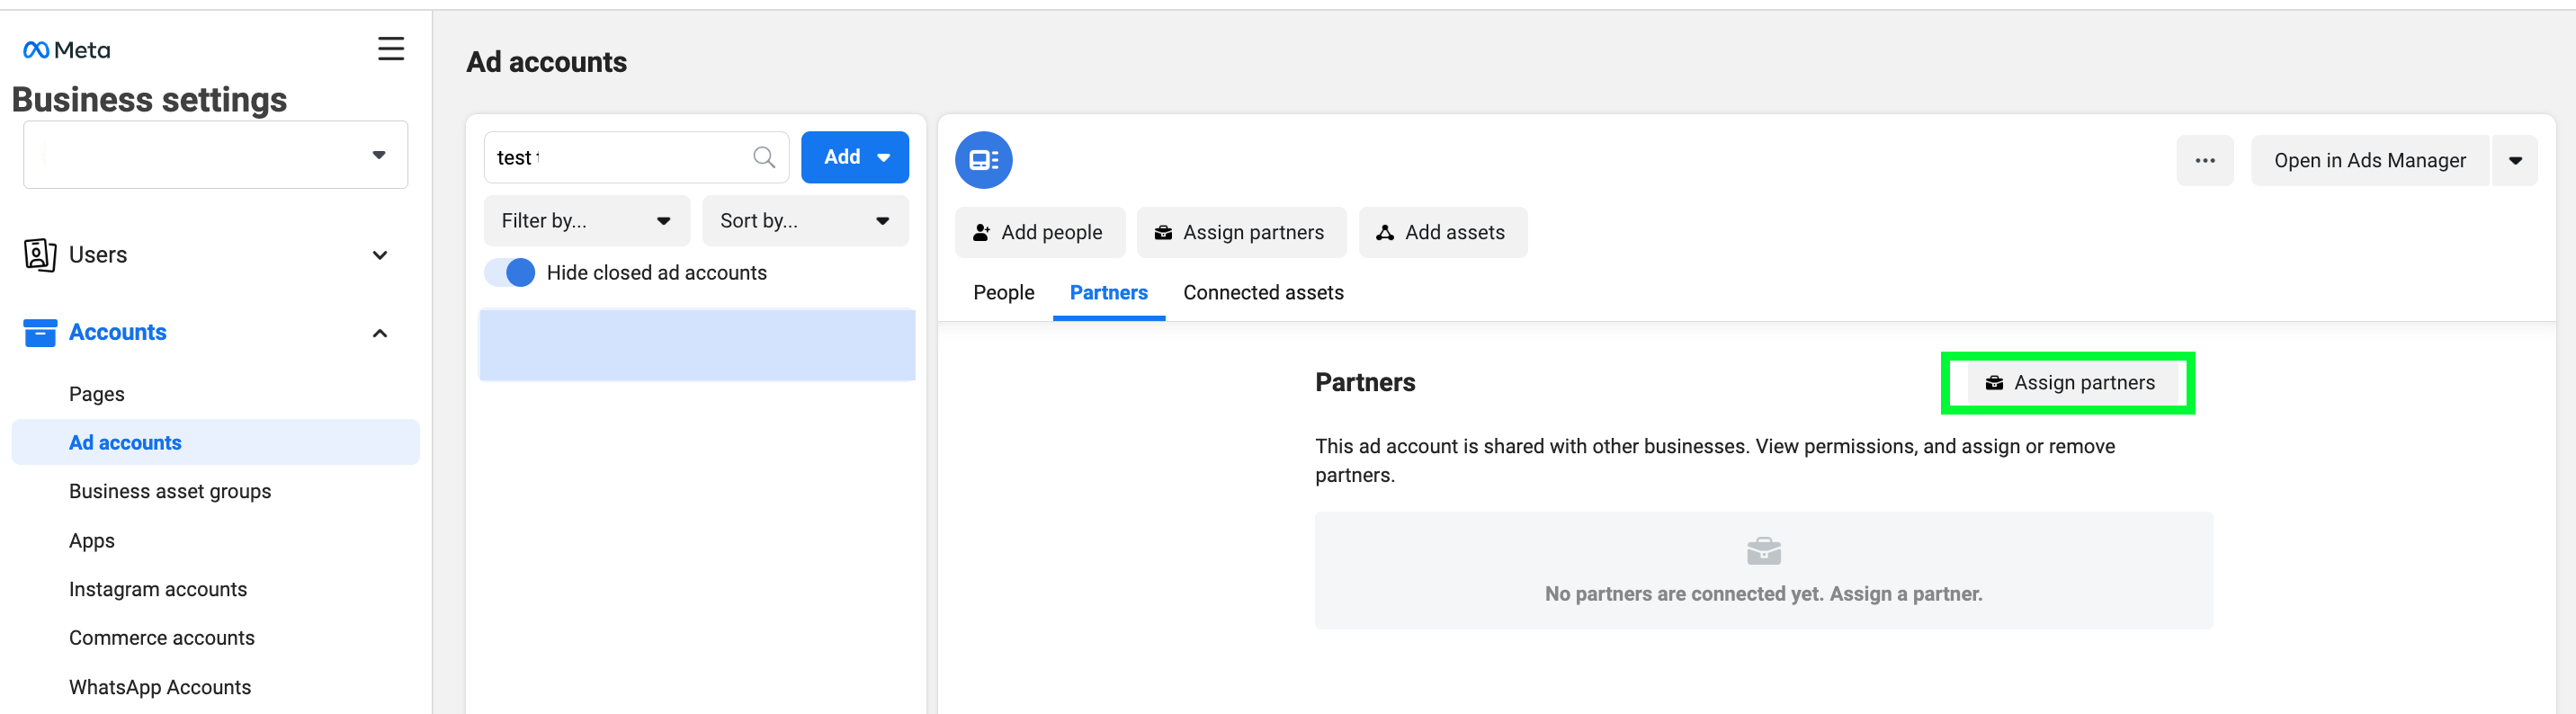
Task: Click the Ad accounts page title
Action: [546, 62]
